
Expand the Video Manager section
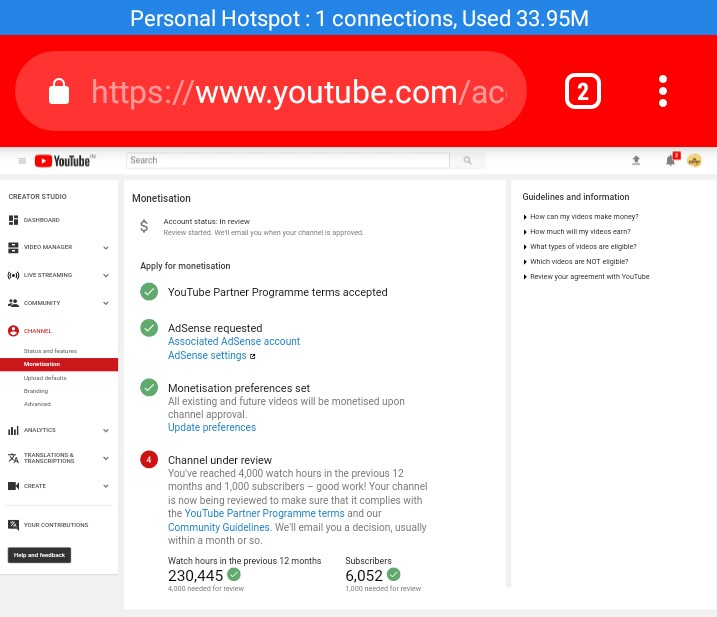tap(106, 247)
